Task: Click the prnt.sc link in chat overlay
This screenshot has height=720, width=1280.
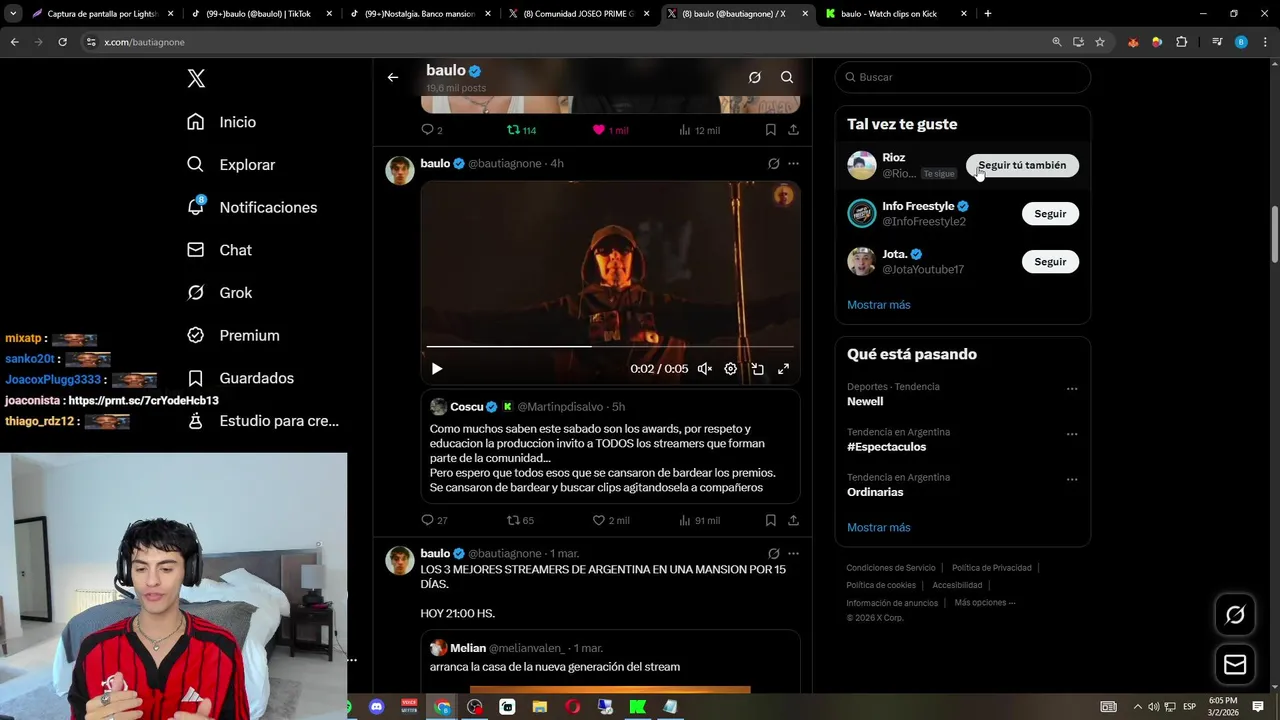Action: [x=143, y=401]
